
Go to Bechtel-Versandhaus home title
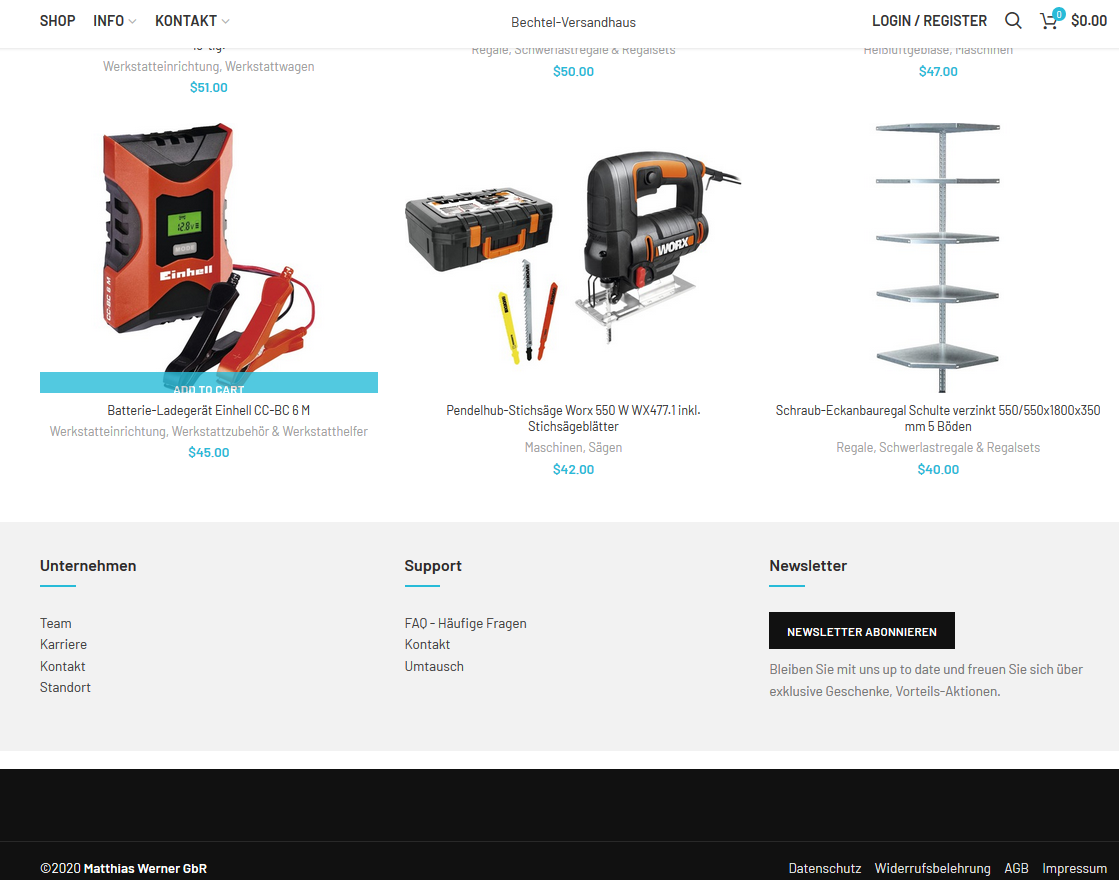point(573,22)
